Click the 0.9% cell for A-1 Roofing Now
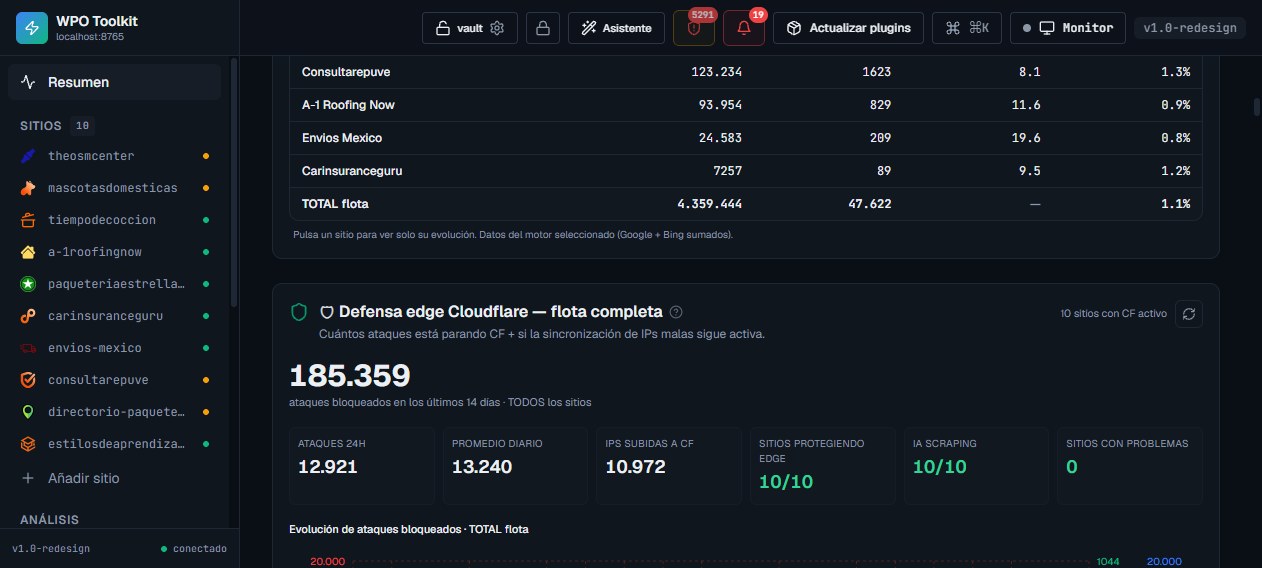Viewport: 1262px width, 568px height. coord(1175,105)
